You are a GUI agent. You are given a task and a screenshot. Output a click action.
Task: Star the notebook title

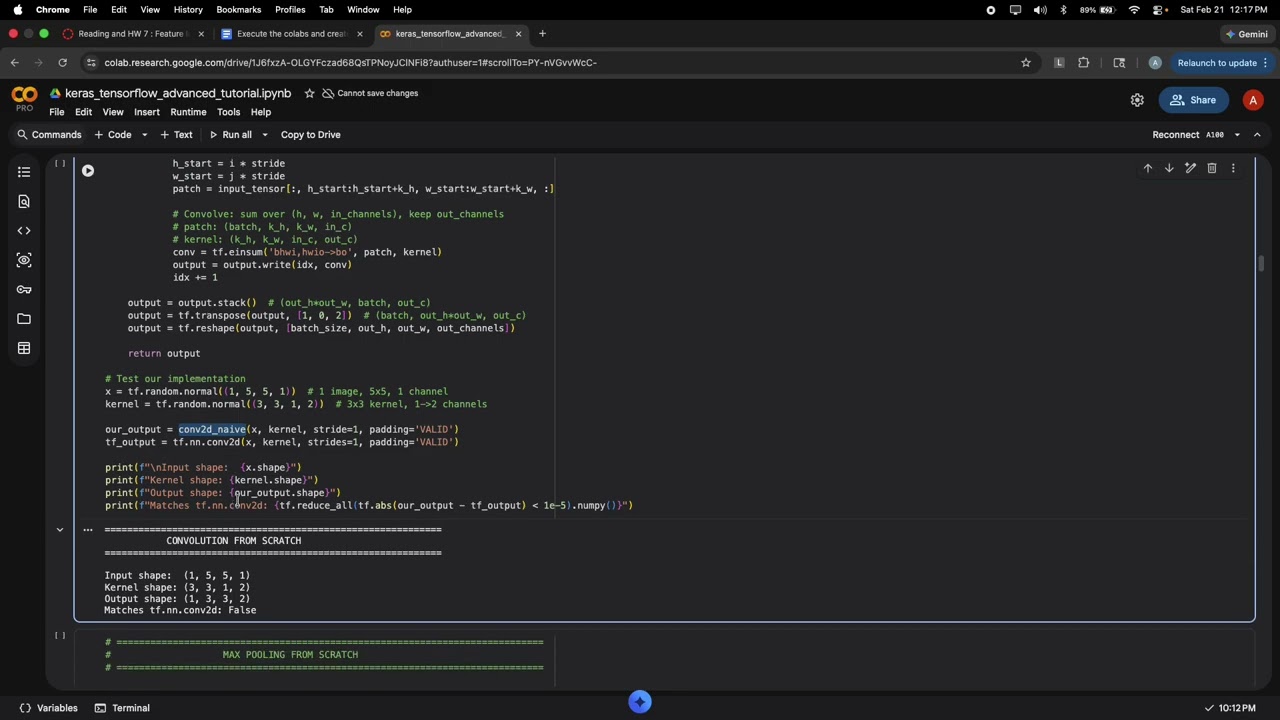(309, 93)
